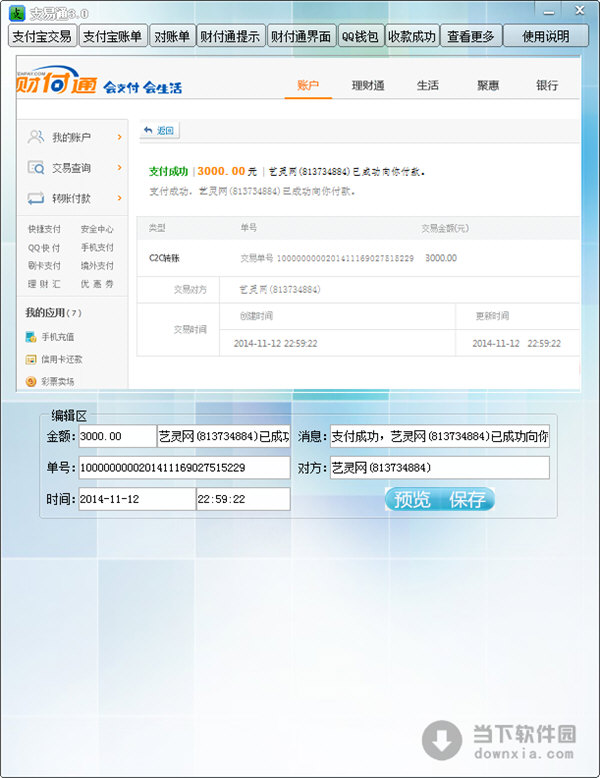Click the 手机充值 phone recharge icon
This screenshot has width=600, height=778.
pos(32,337)
